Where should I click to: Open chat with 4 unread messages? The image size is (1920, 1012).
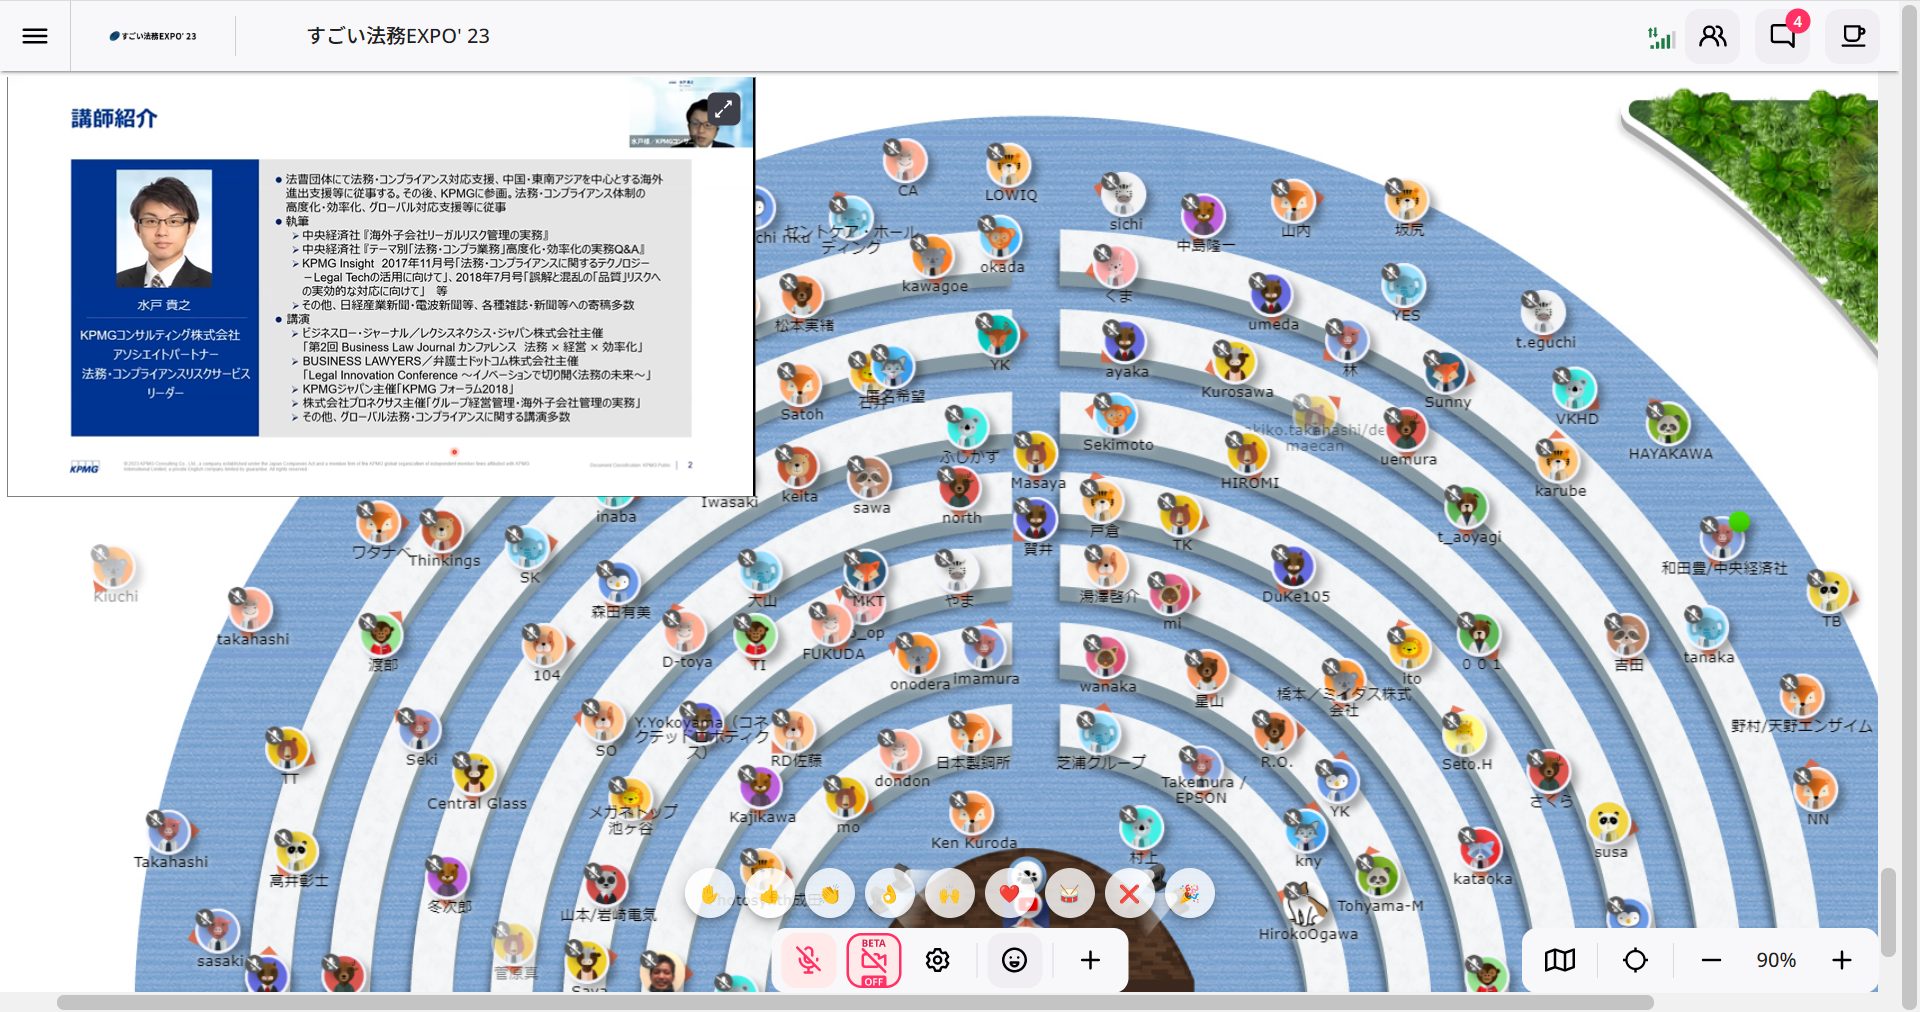coord(1783,37)
